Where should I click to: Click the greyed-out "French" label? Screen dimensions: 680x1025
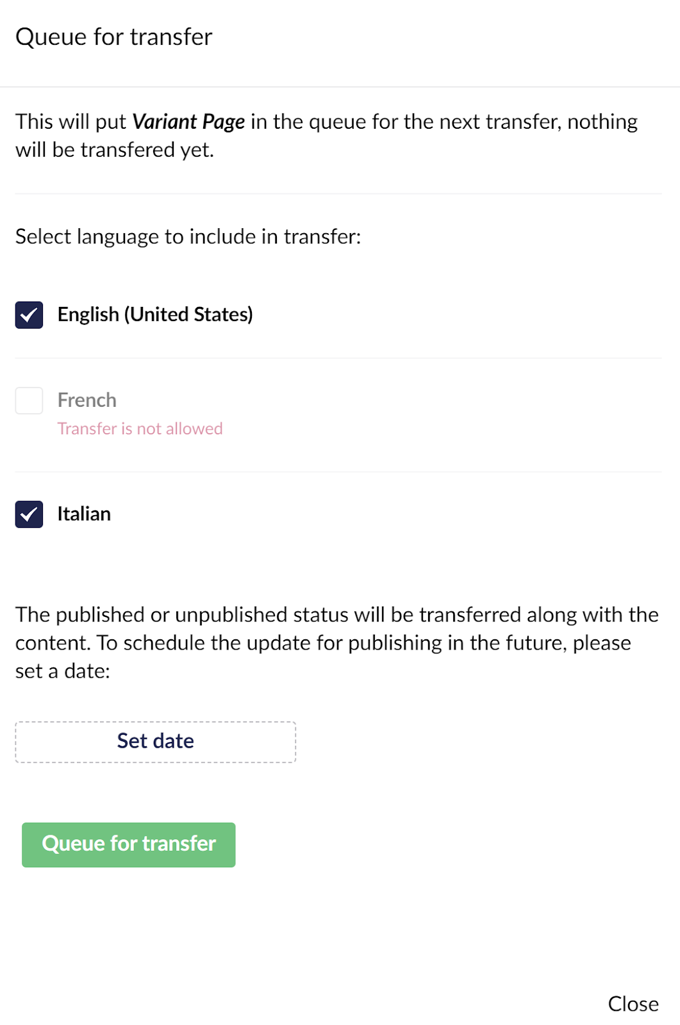point(87,400)
